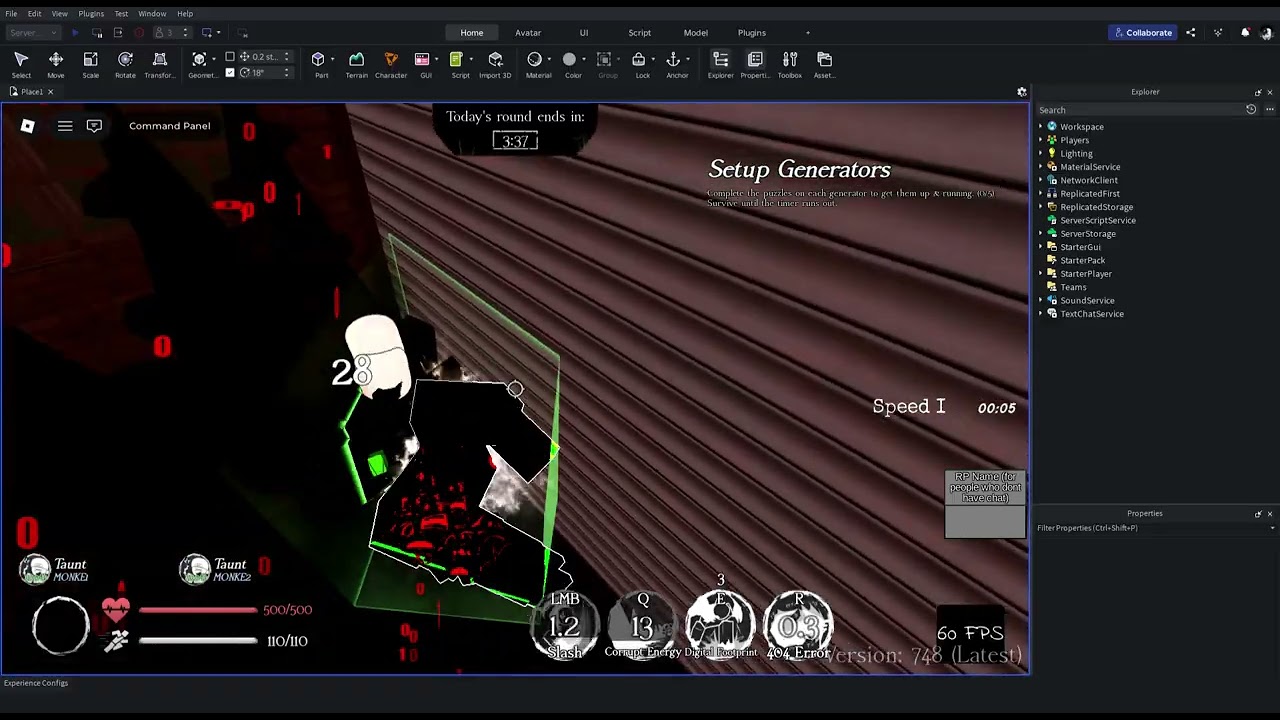The height and width of the screenshot is (720, 1280).
Task: Open the File menu
Action: (x=11, y=14)
